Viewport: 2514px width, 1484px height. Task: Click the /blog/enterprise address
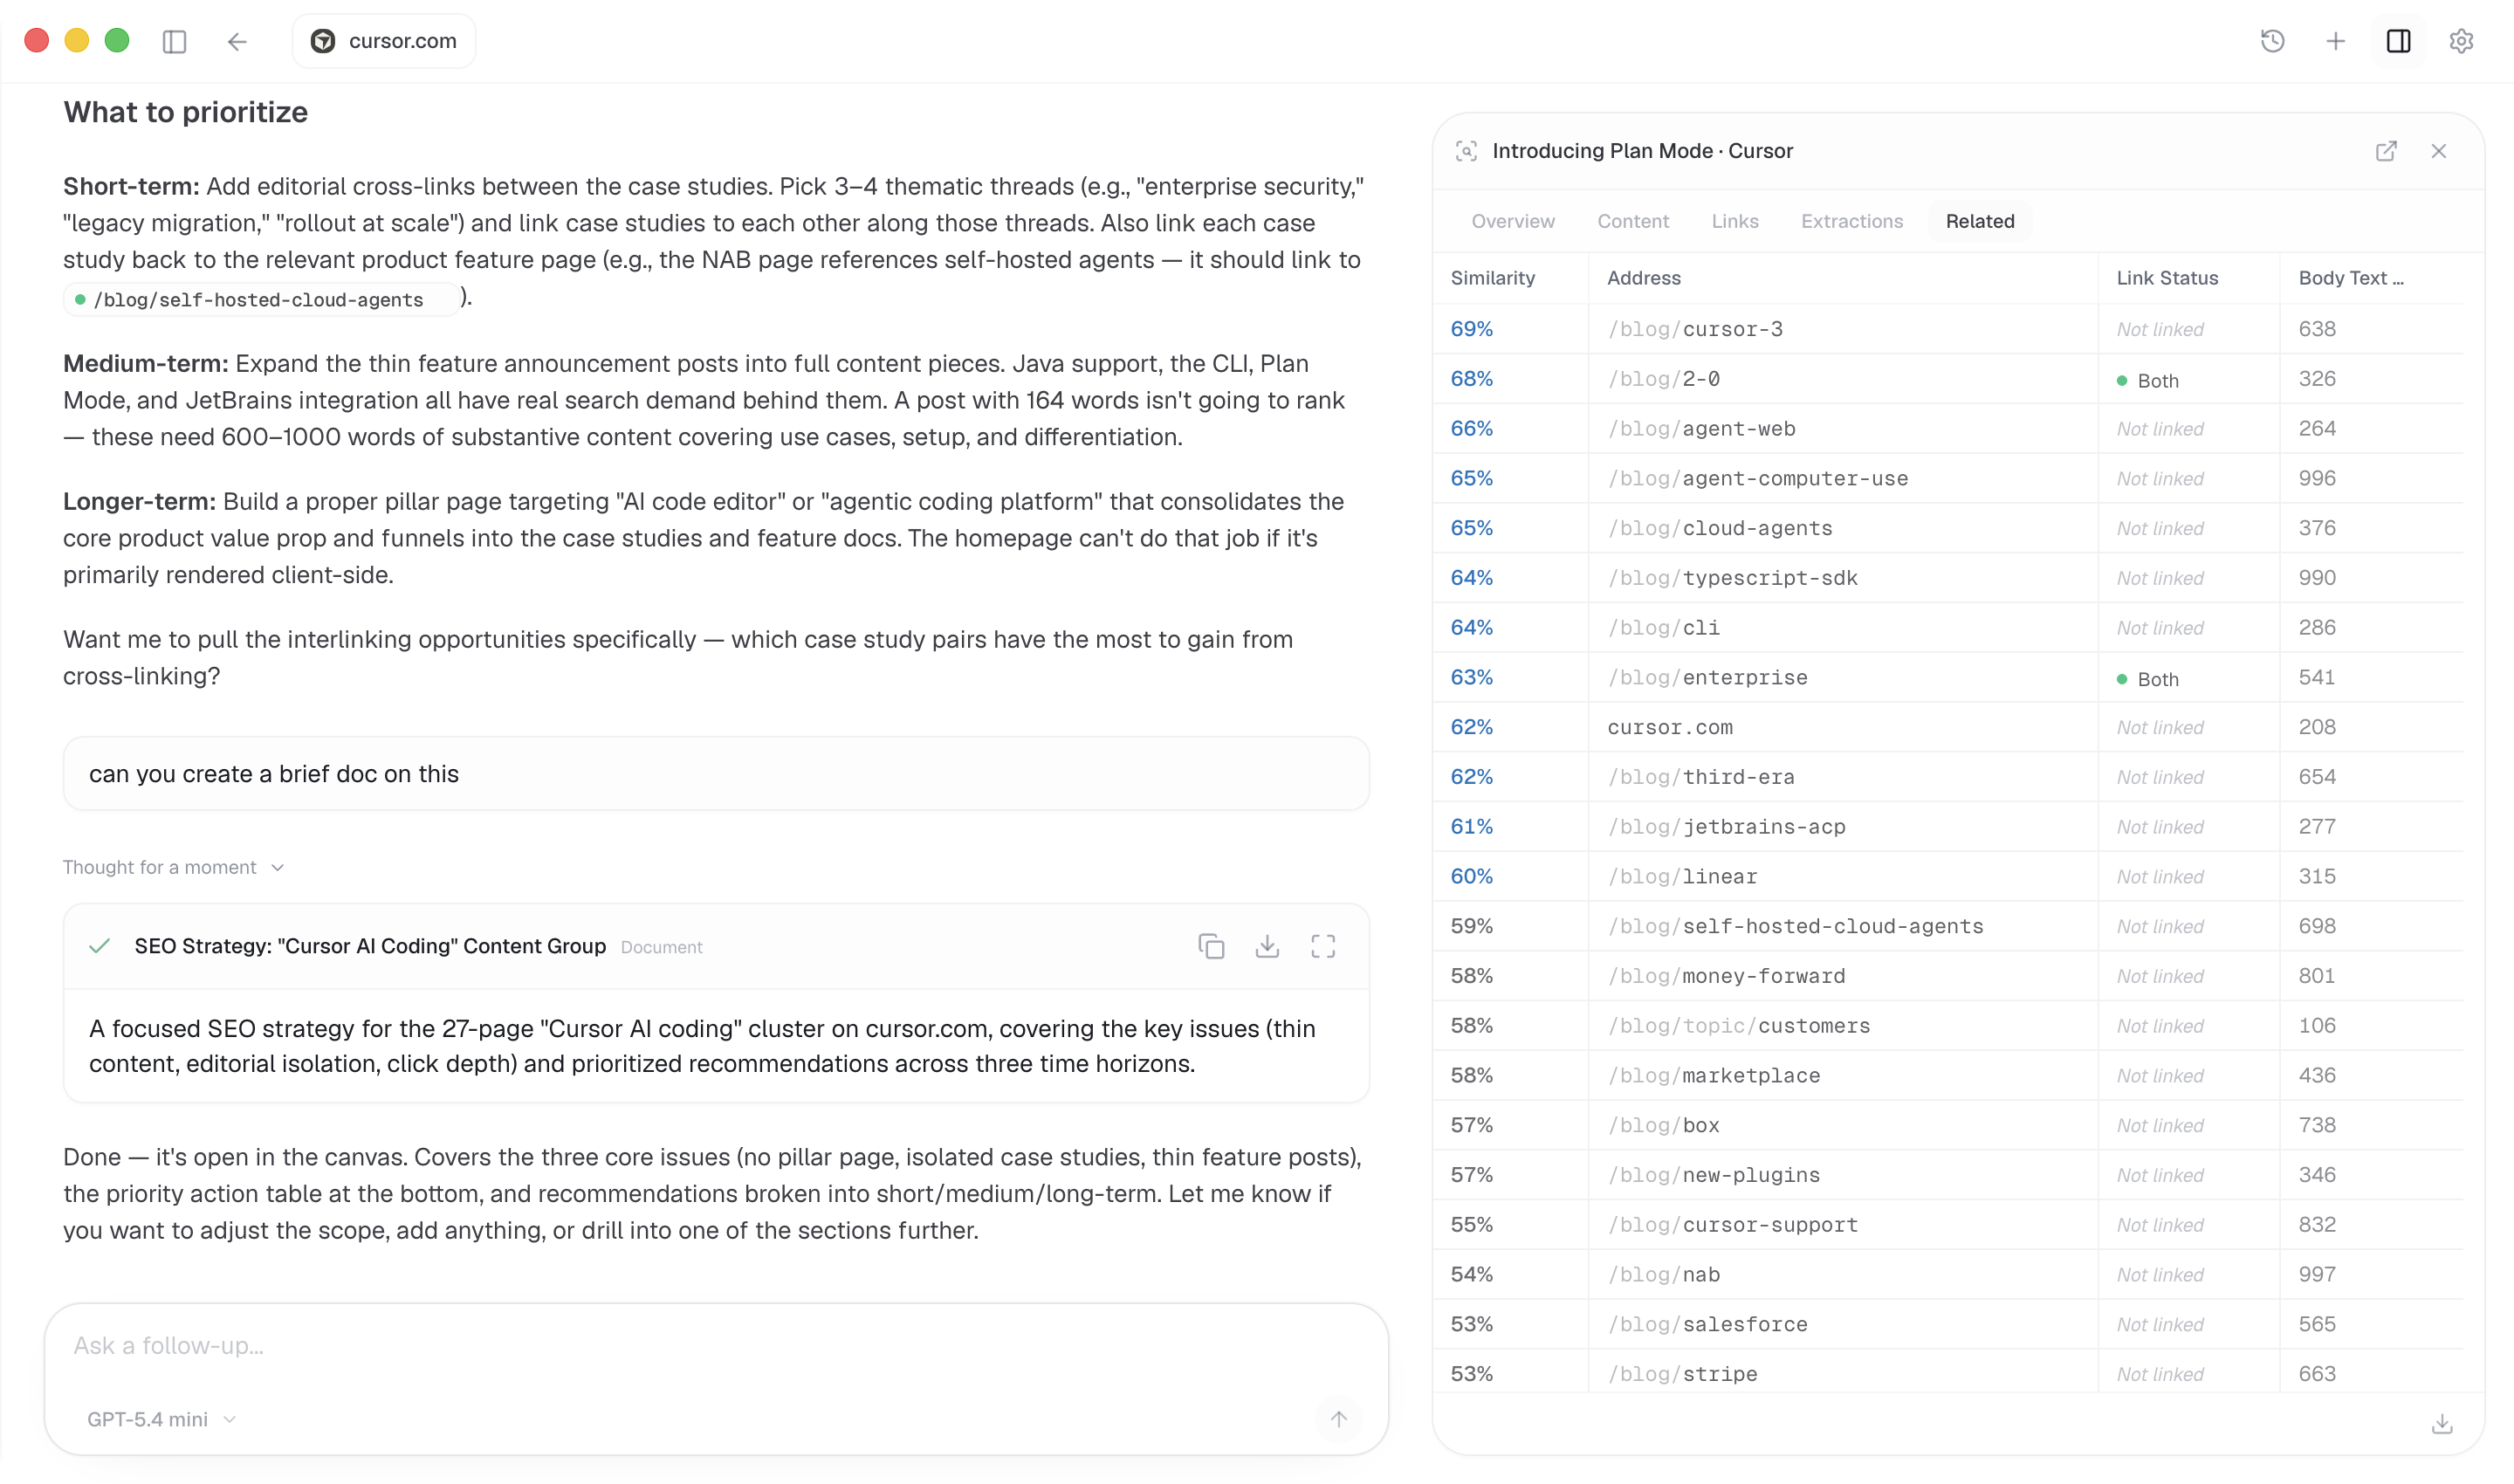click(x=1708, y=677)
